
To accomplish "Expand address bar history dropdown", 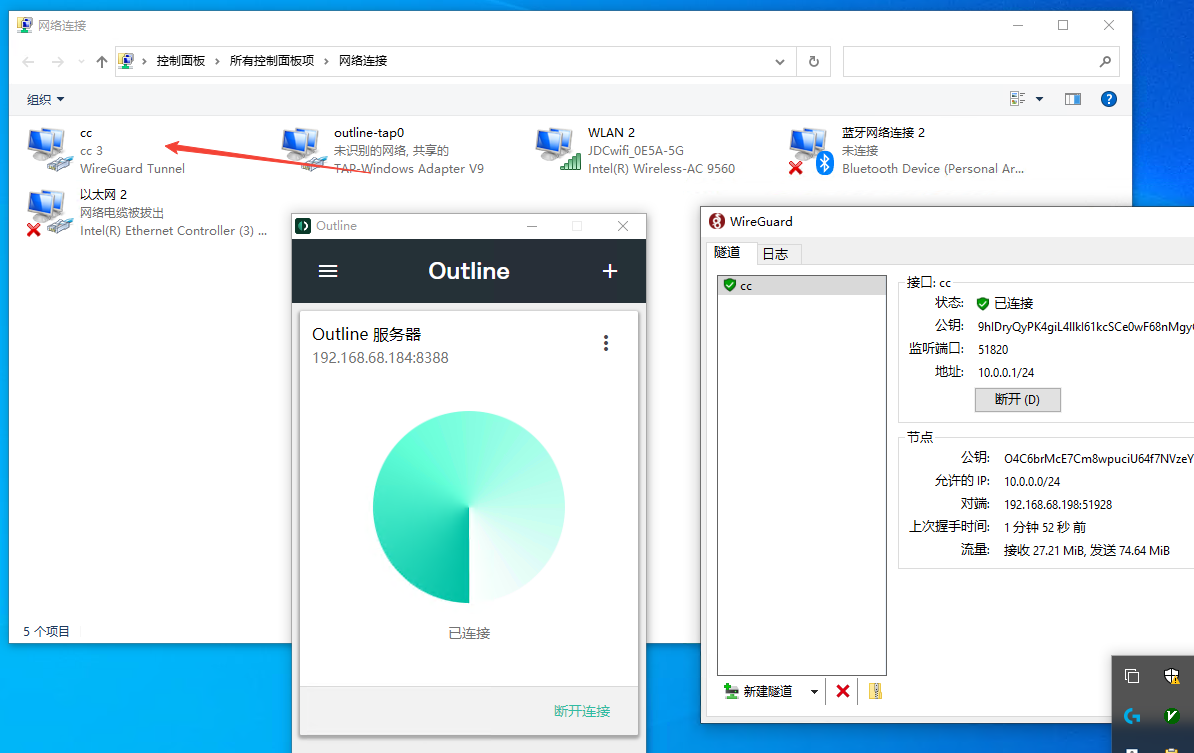I will (x=780, y=62).
